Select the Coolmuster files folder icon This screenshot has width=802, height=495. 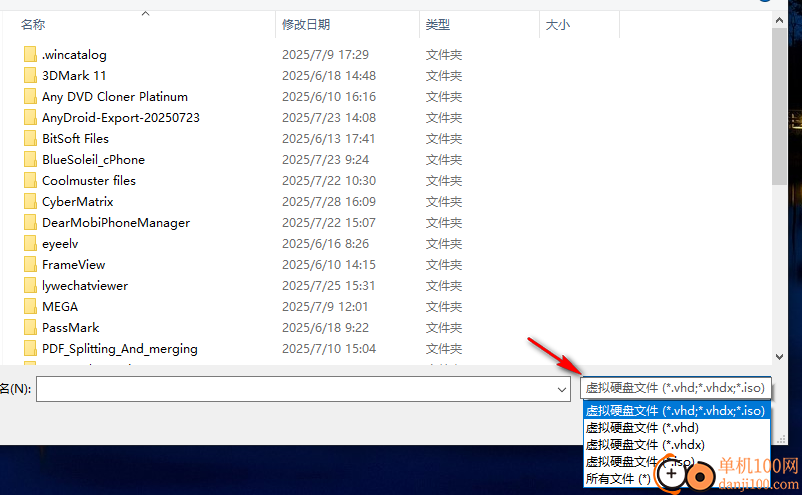pos(30,180)
